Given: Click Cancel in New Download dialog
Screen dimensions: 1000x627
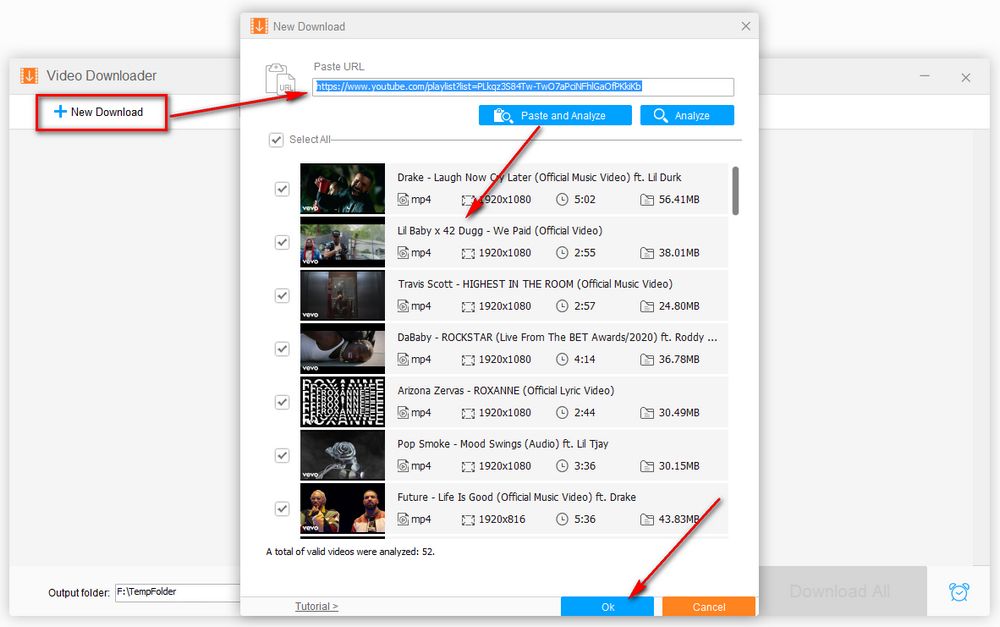Looking at the screenshot, I should pos(709,607).
